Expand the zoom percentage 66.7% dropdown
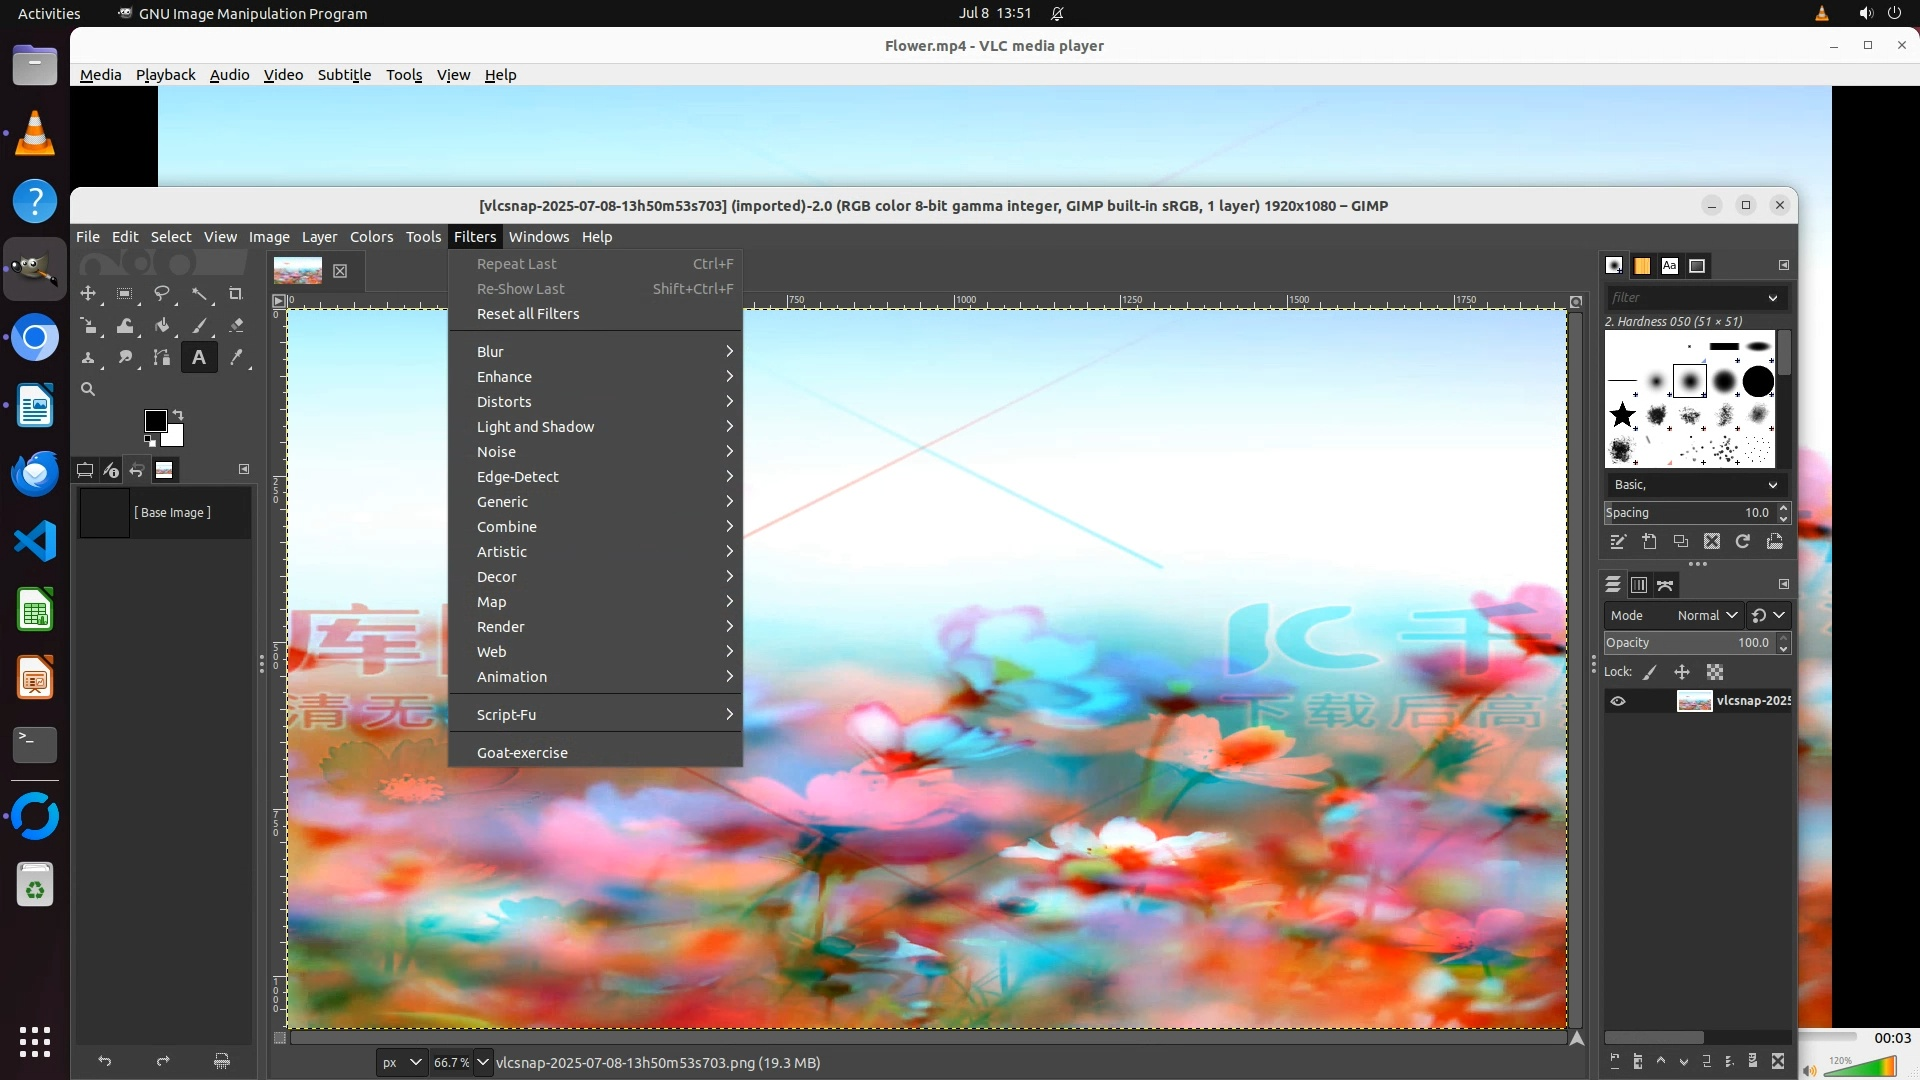The width and height of the screenshot is (1920, 1080). pyautogui.click(x=483, y=1062)
